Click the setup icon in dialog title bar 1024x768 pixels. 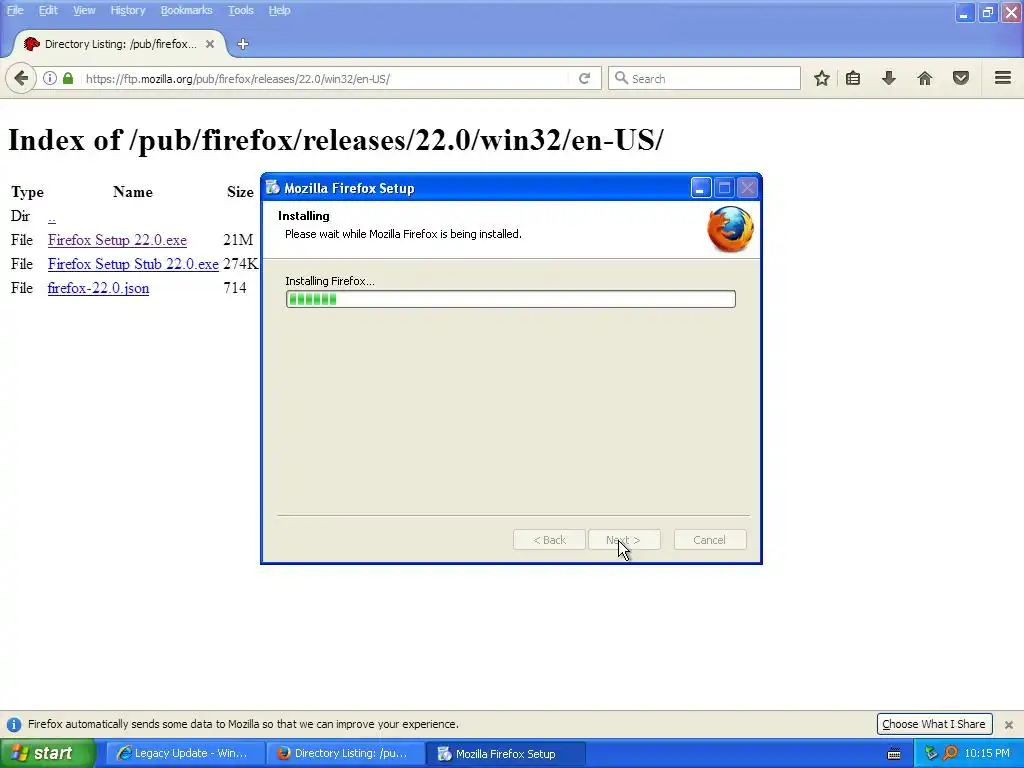272,188
